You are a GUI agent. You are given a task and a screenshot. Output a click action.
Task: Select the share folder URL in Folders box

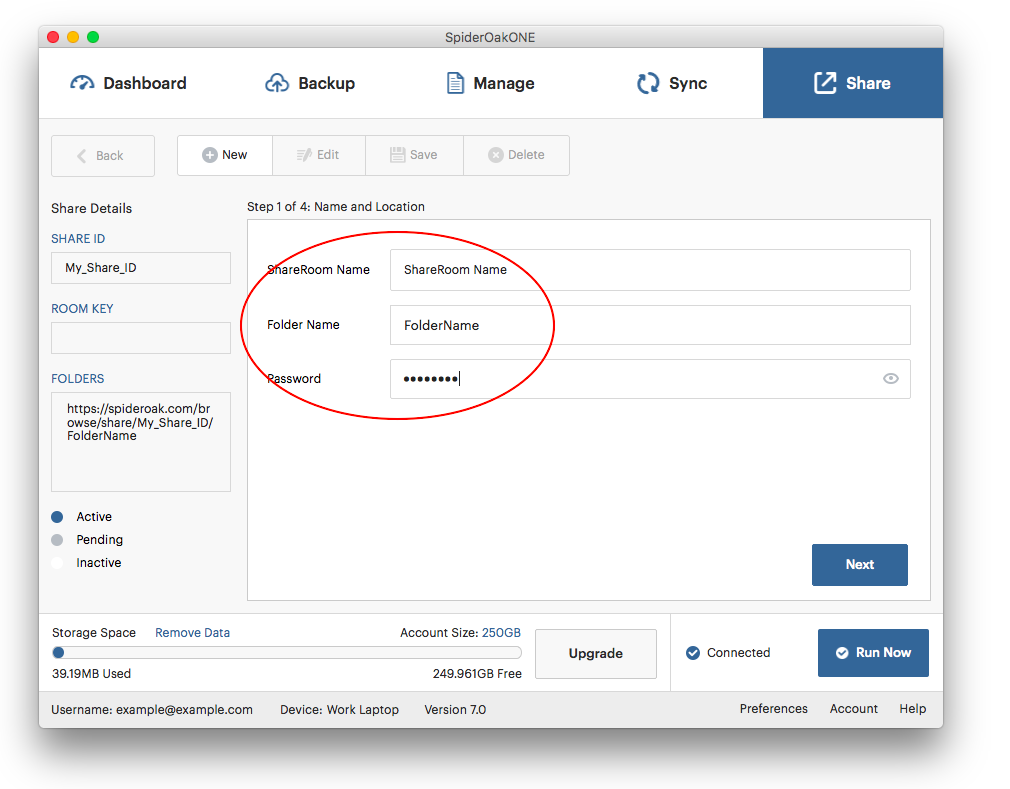140,423
